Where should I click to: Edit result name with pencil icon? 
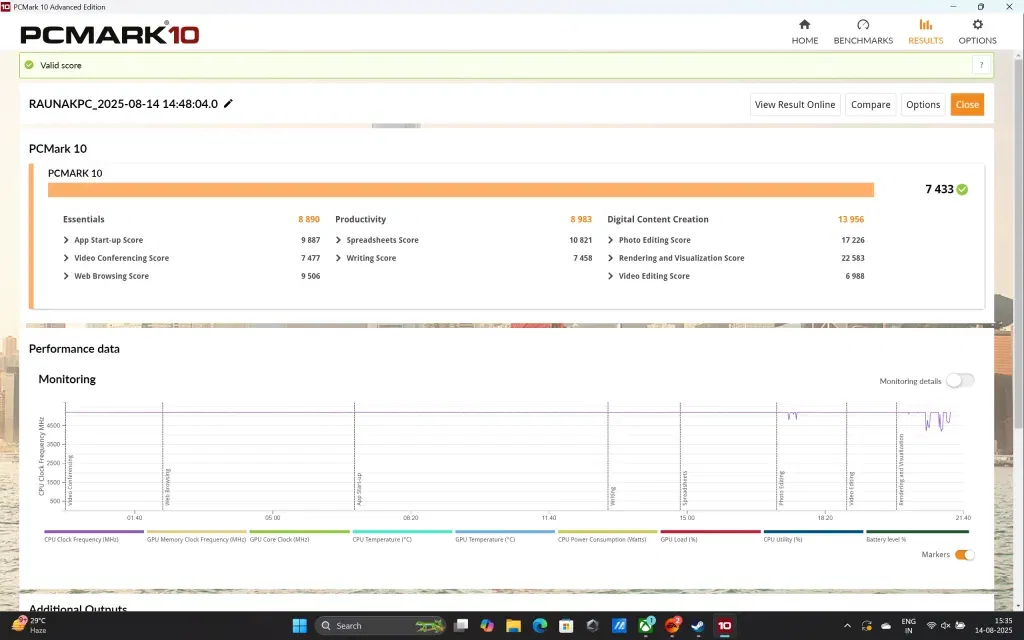coord(228,104)
